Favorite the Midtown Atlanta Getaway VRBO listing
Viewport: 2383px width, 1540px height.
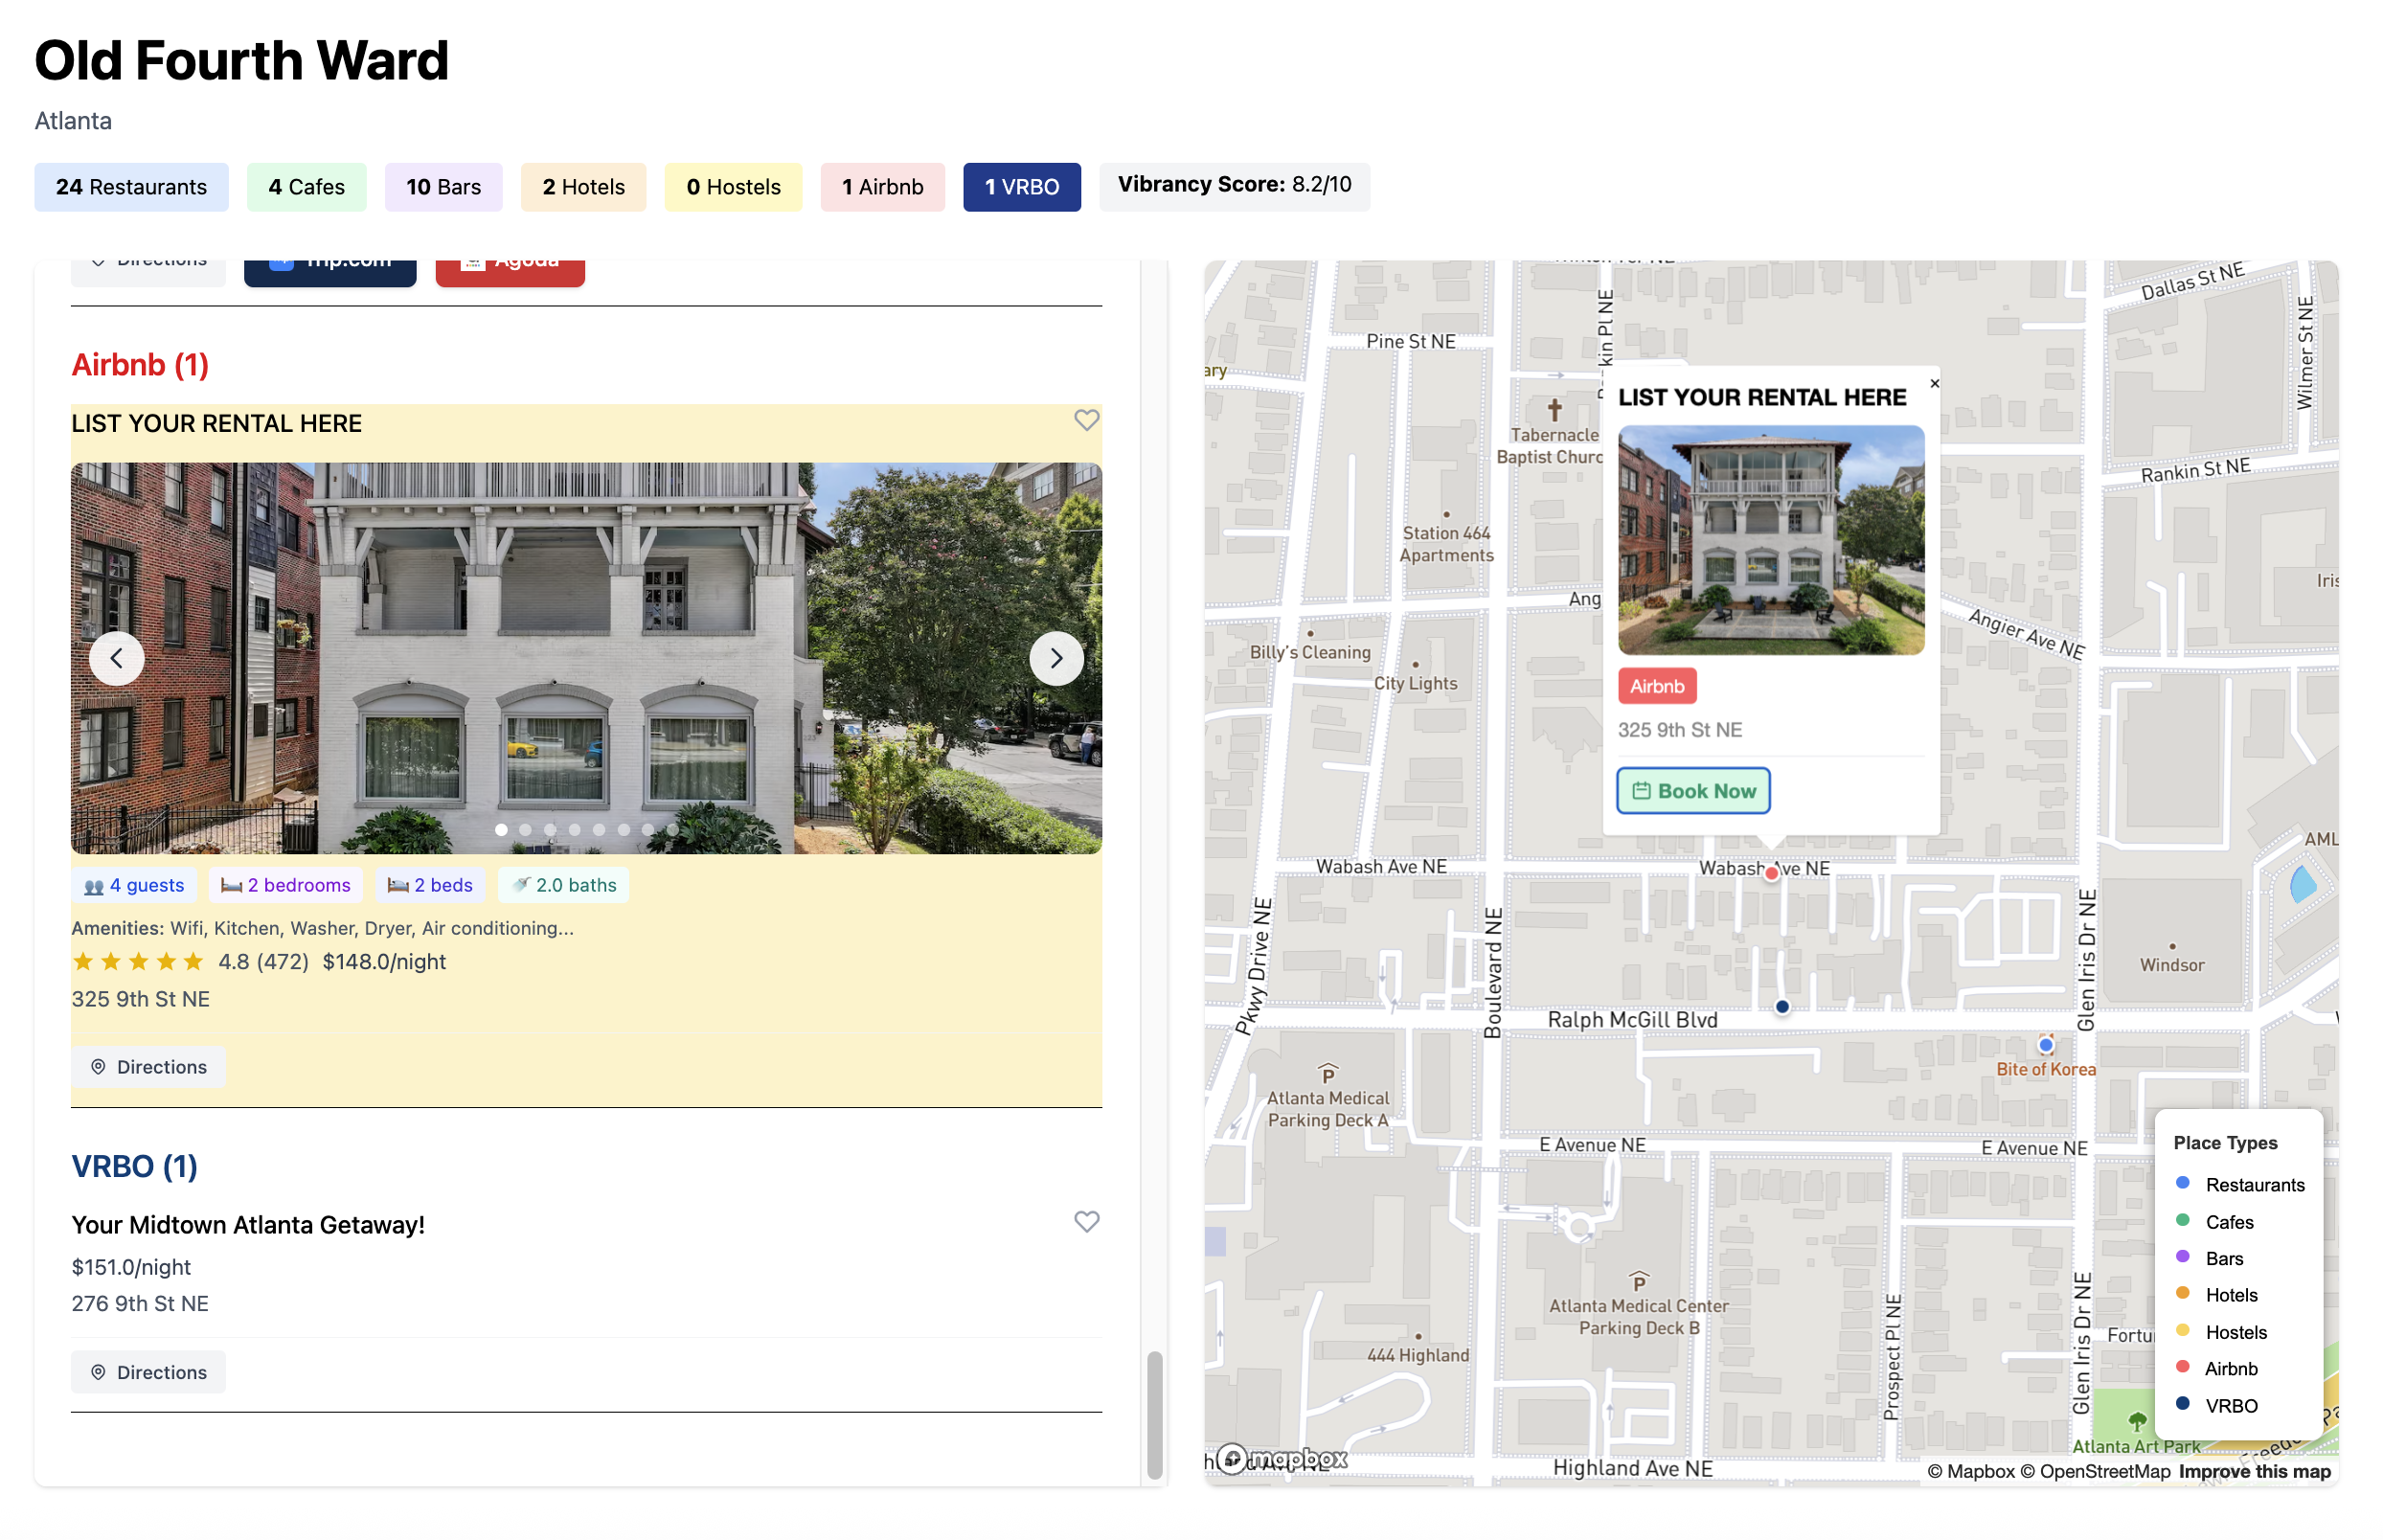[1086, 1221]
